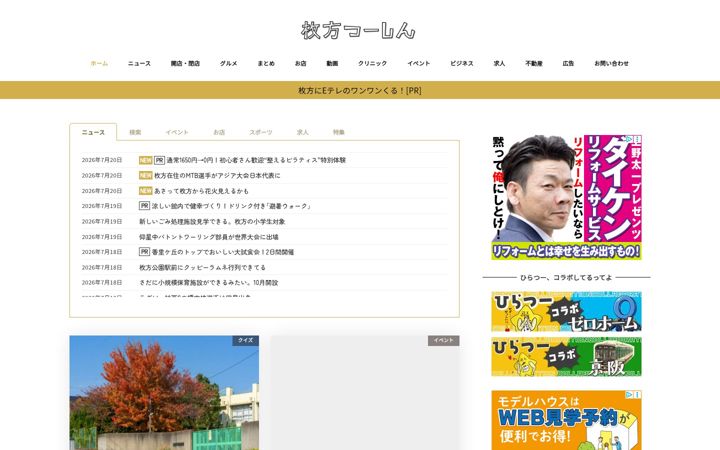Click the クイズ category label on the tree card
Screen dimensions: 720x450
[246, 340]
